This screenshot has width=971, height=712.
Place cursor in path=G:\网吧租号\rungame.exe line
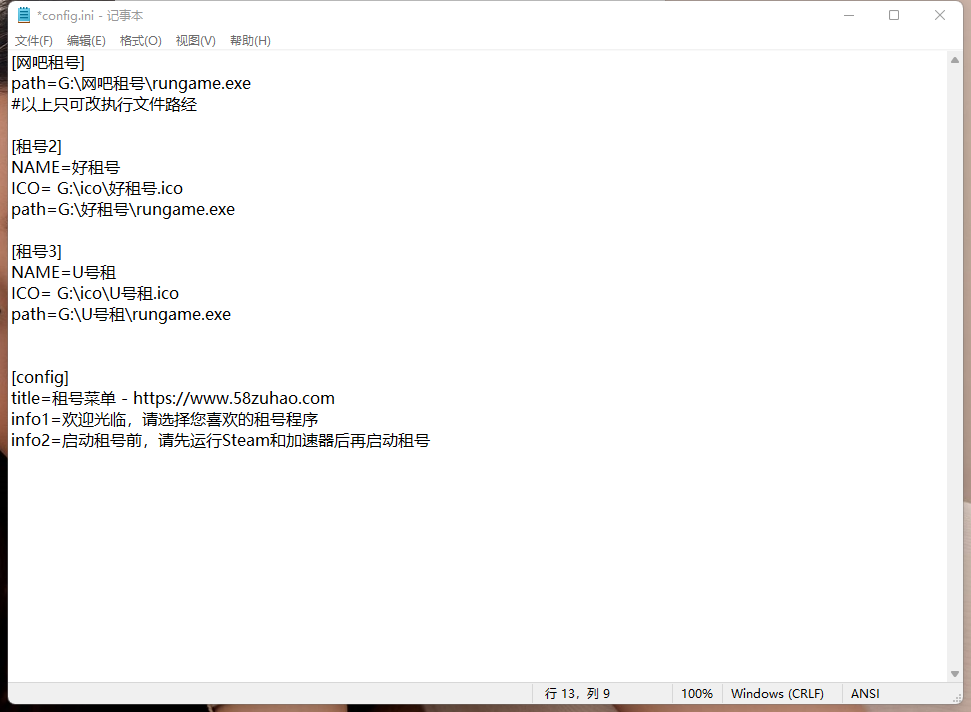pos(131,84)
